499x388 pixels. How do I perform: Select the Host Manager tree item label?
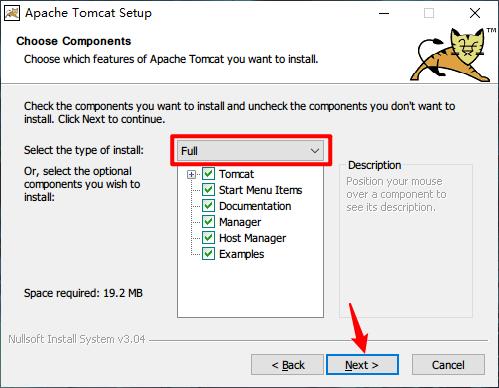point(252,238)
